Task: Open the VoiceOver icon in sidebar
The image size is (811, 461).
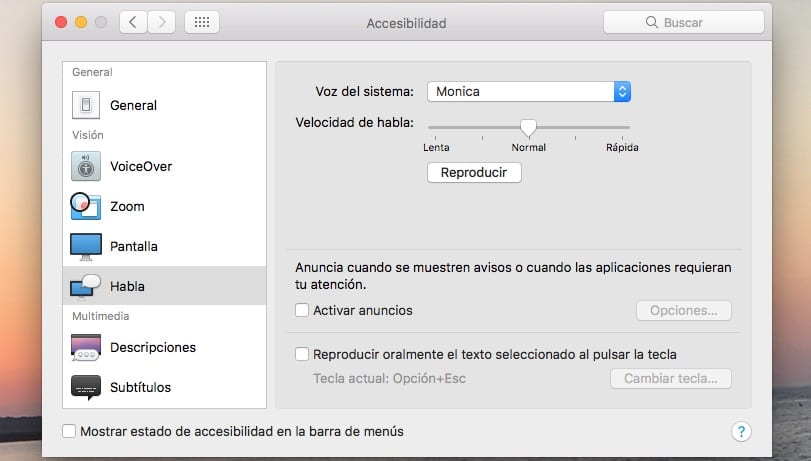Action: click(86, 166)
